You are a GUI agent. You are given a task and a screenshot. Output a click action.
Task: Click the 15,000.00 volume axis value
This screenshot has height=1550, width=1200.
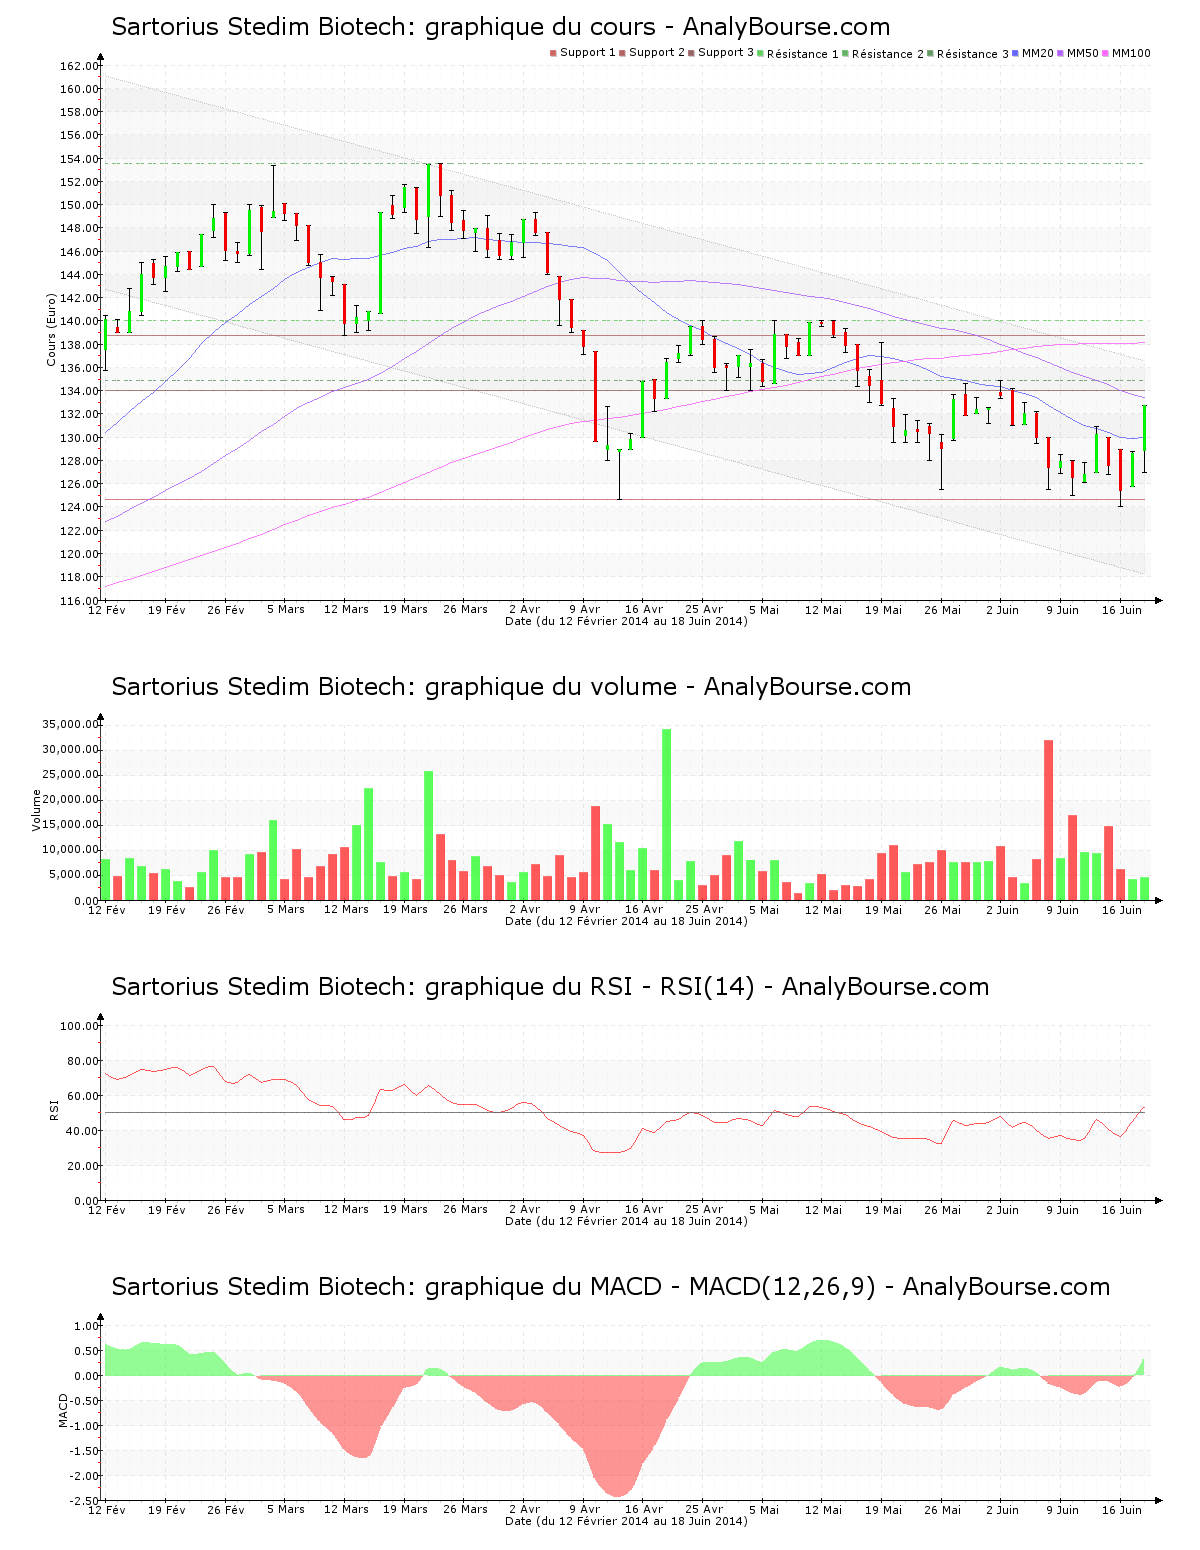click(70, 825)
